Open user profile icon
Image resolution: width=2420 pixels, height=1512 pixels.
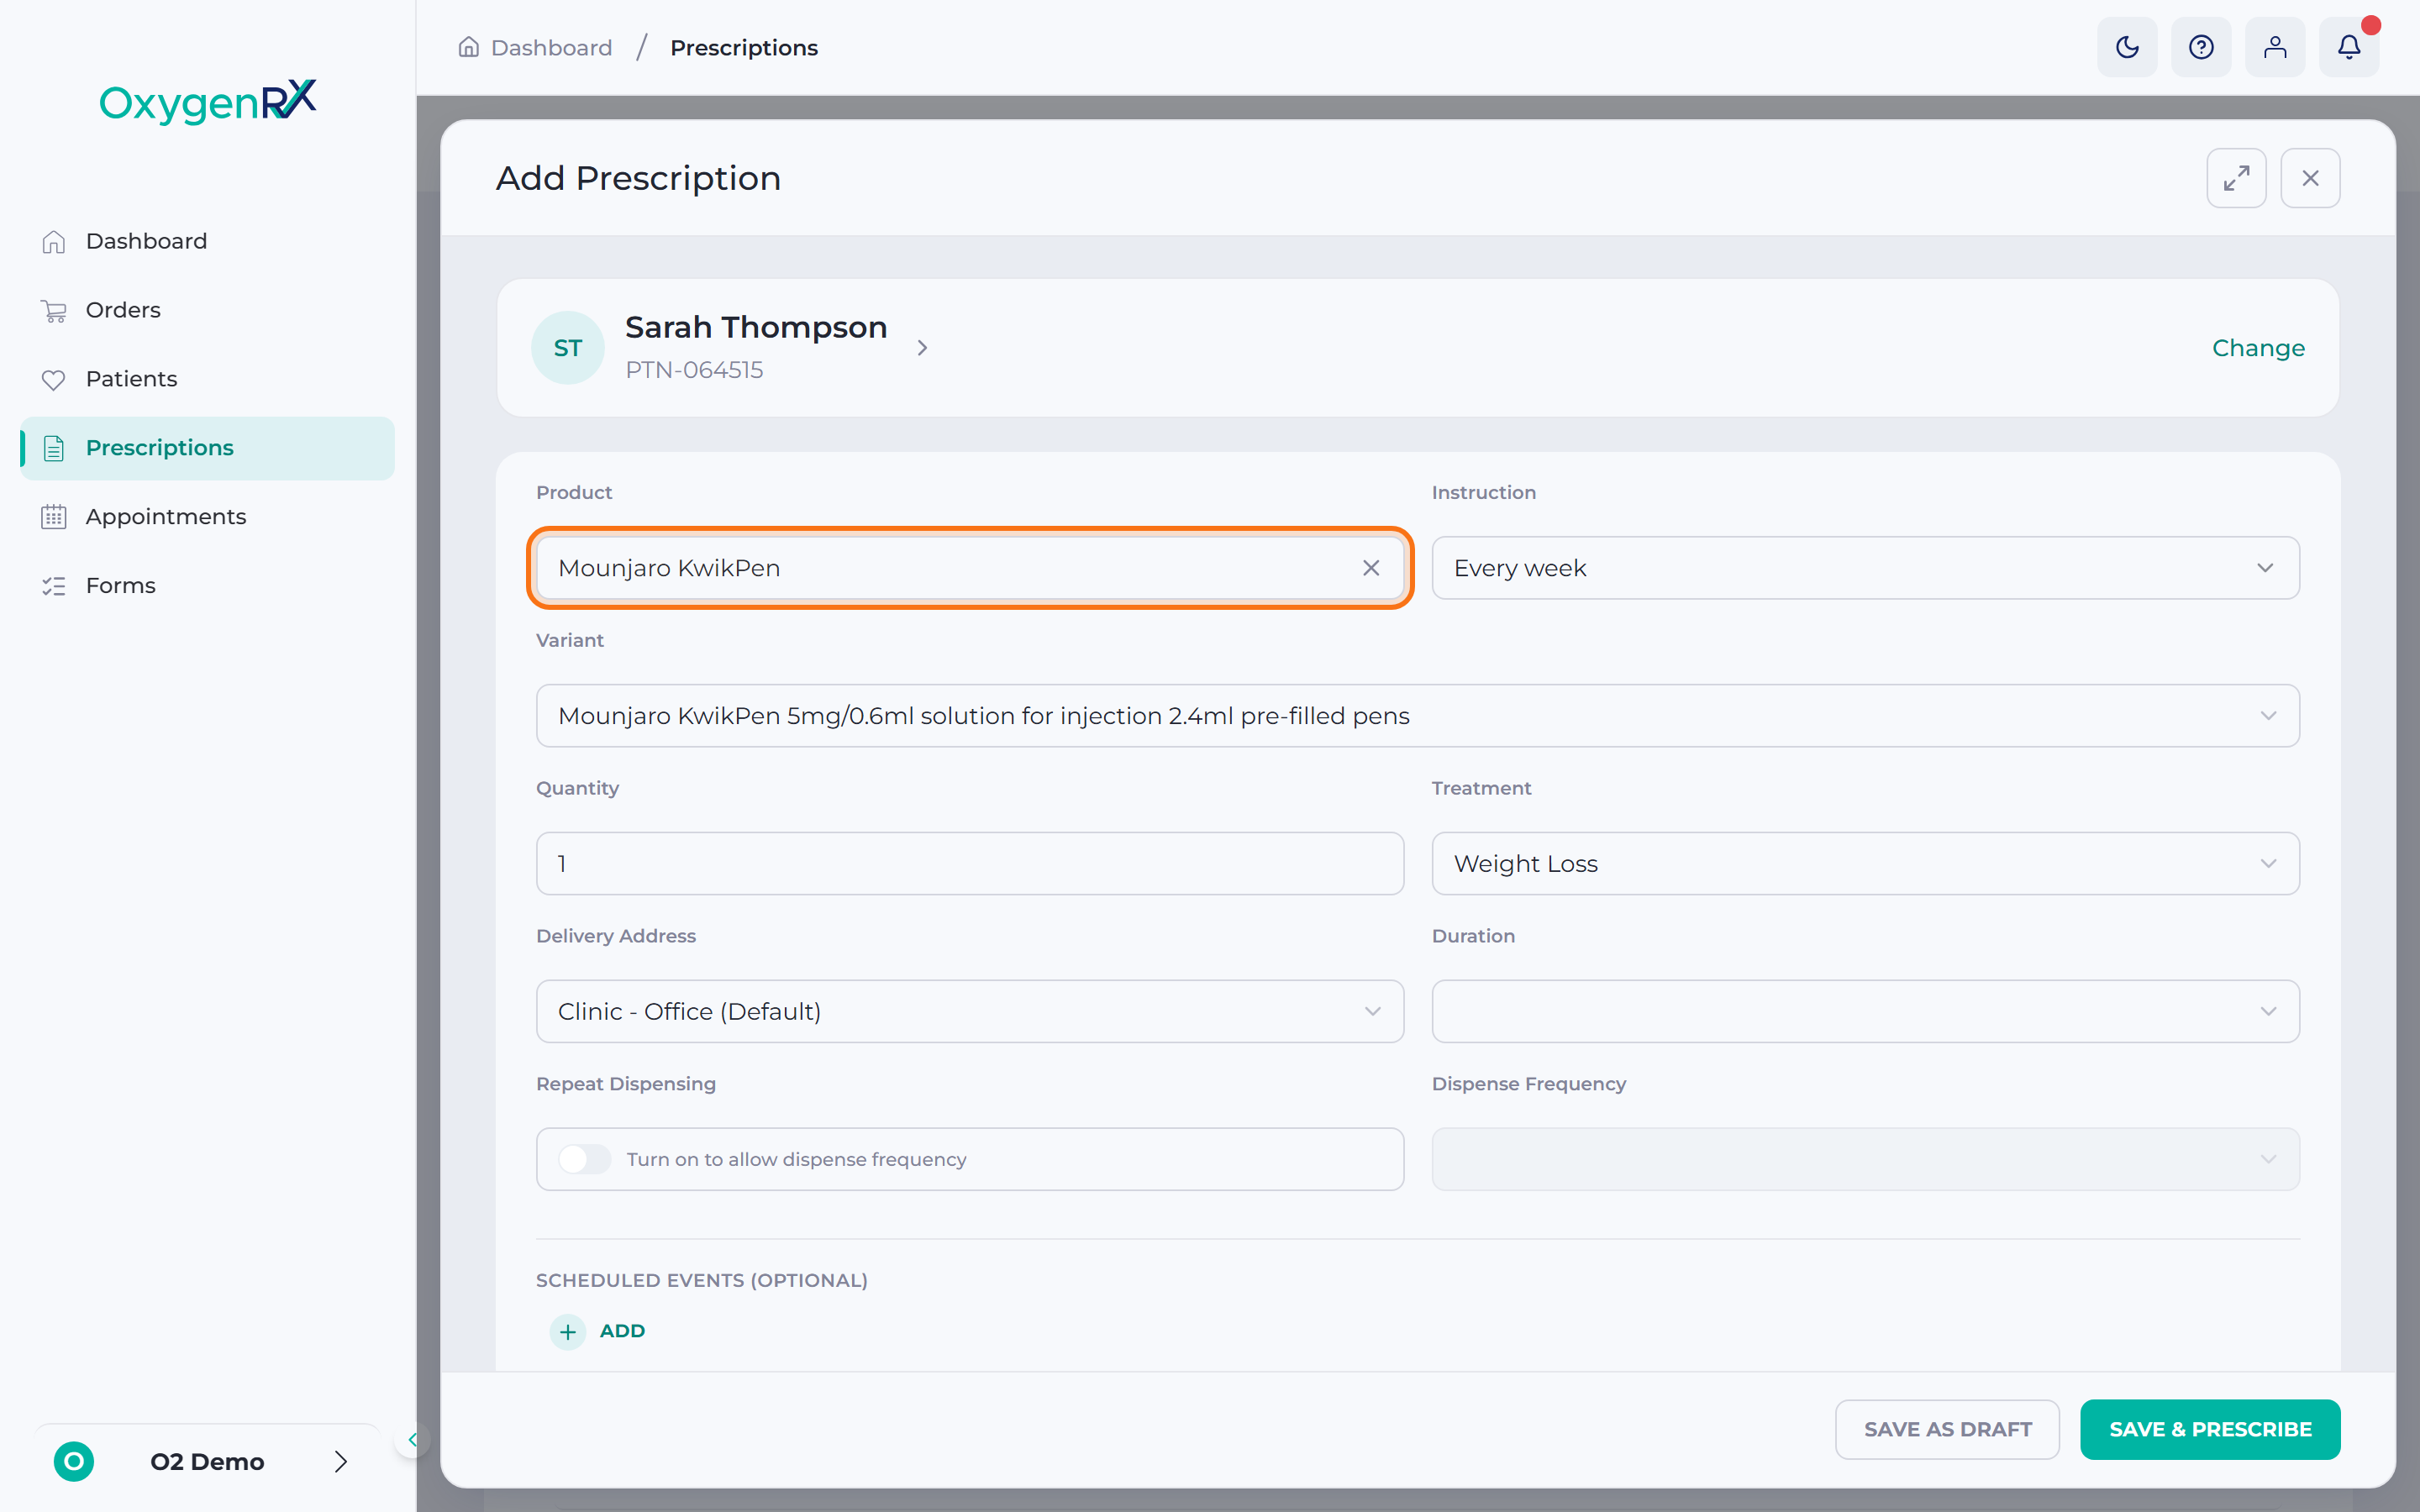(2275, 47)
